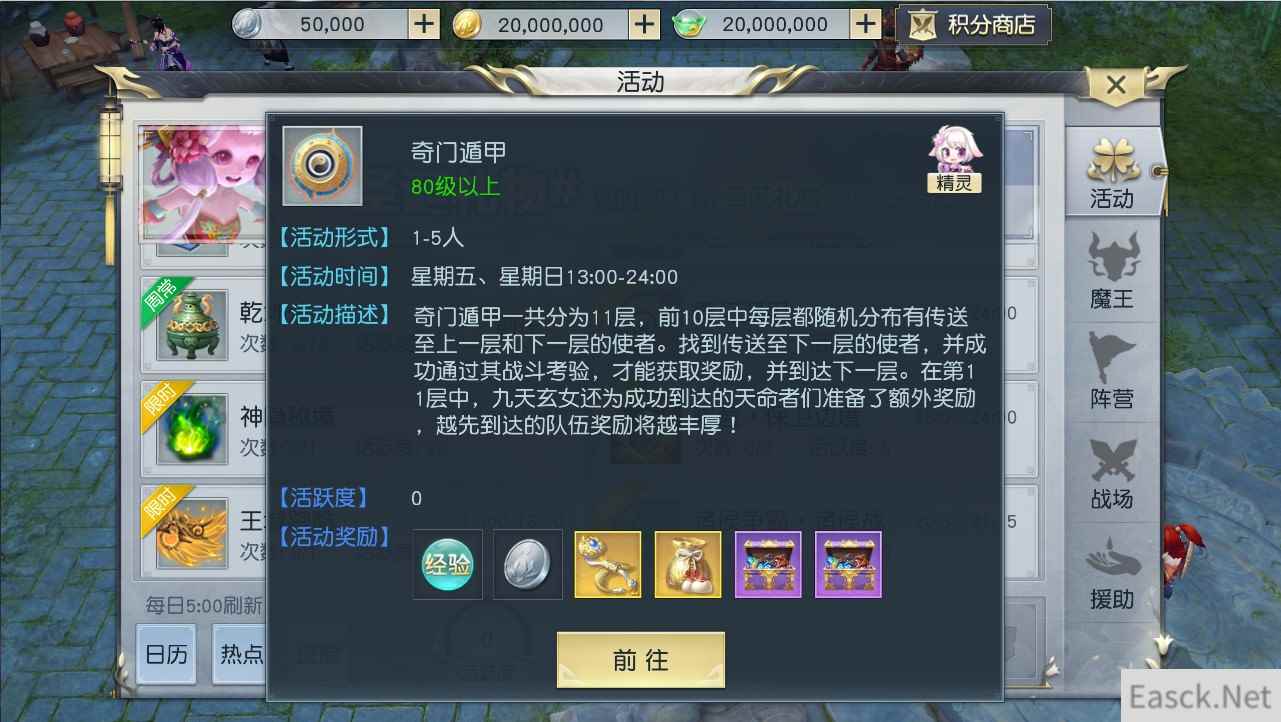The image size is (1281, 722).
Task: Open the 战场 battlefield tab
Action: (1112, 472)
